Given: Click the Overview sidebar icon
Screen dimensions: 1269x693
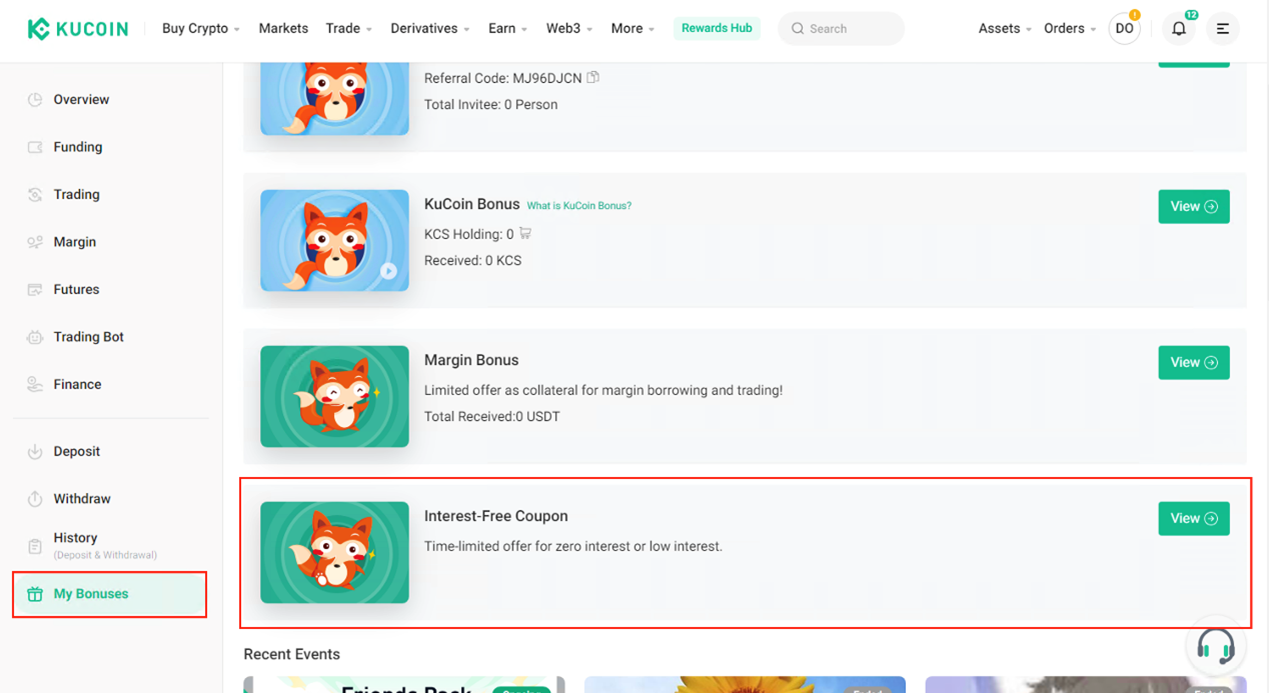Looking at the screenshot, I should click(x=35, y=99).
